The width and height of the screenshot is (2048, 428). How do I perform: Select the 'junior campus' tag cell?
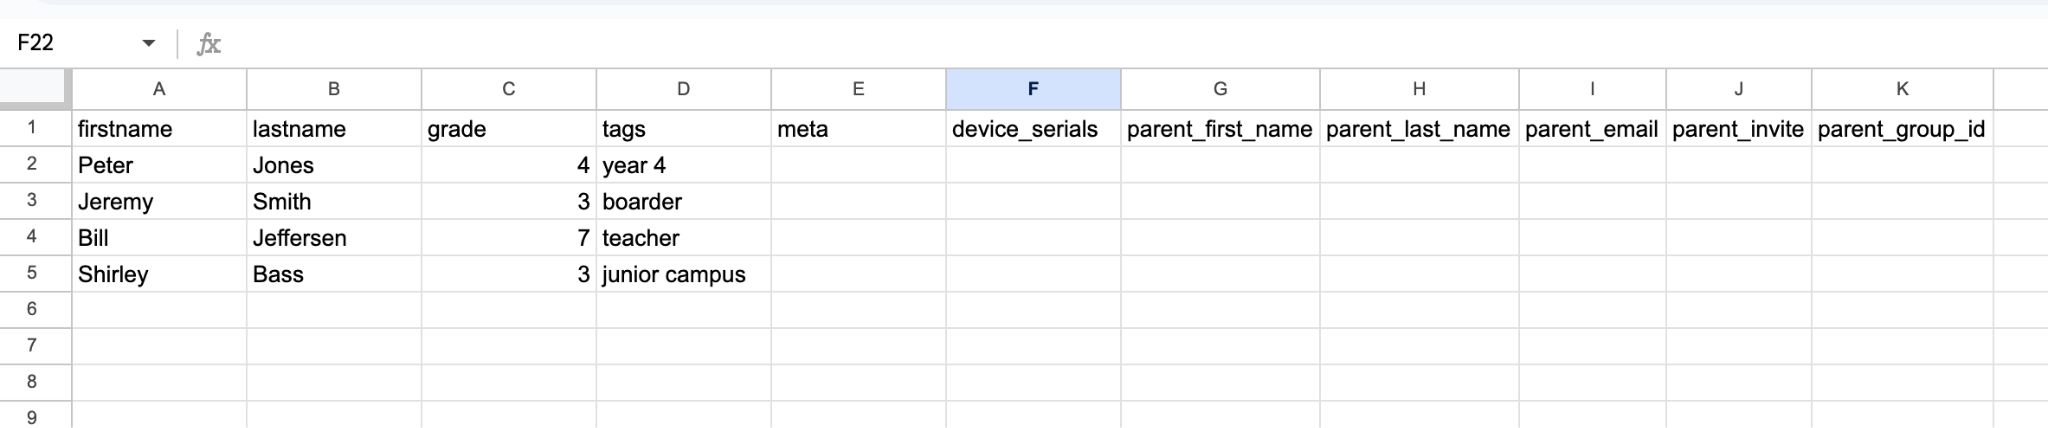683,274
